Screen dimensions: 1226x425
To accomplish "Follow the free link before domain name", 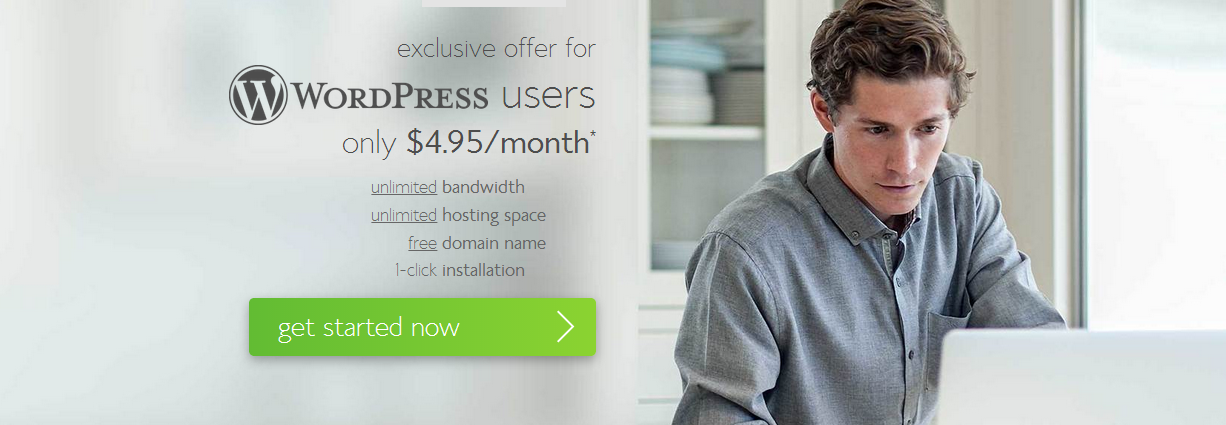I will tap(422, 243).
